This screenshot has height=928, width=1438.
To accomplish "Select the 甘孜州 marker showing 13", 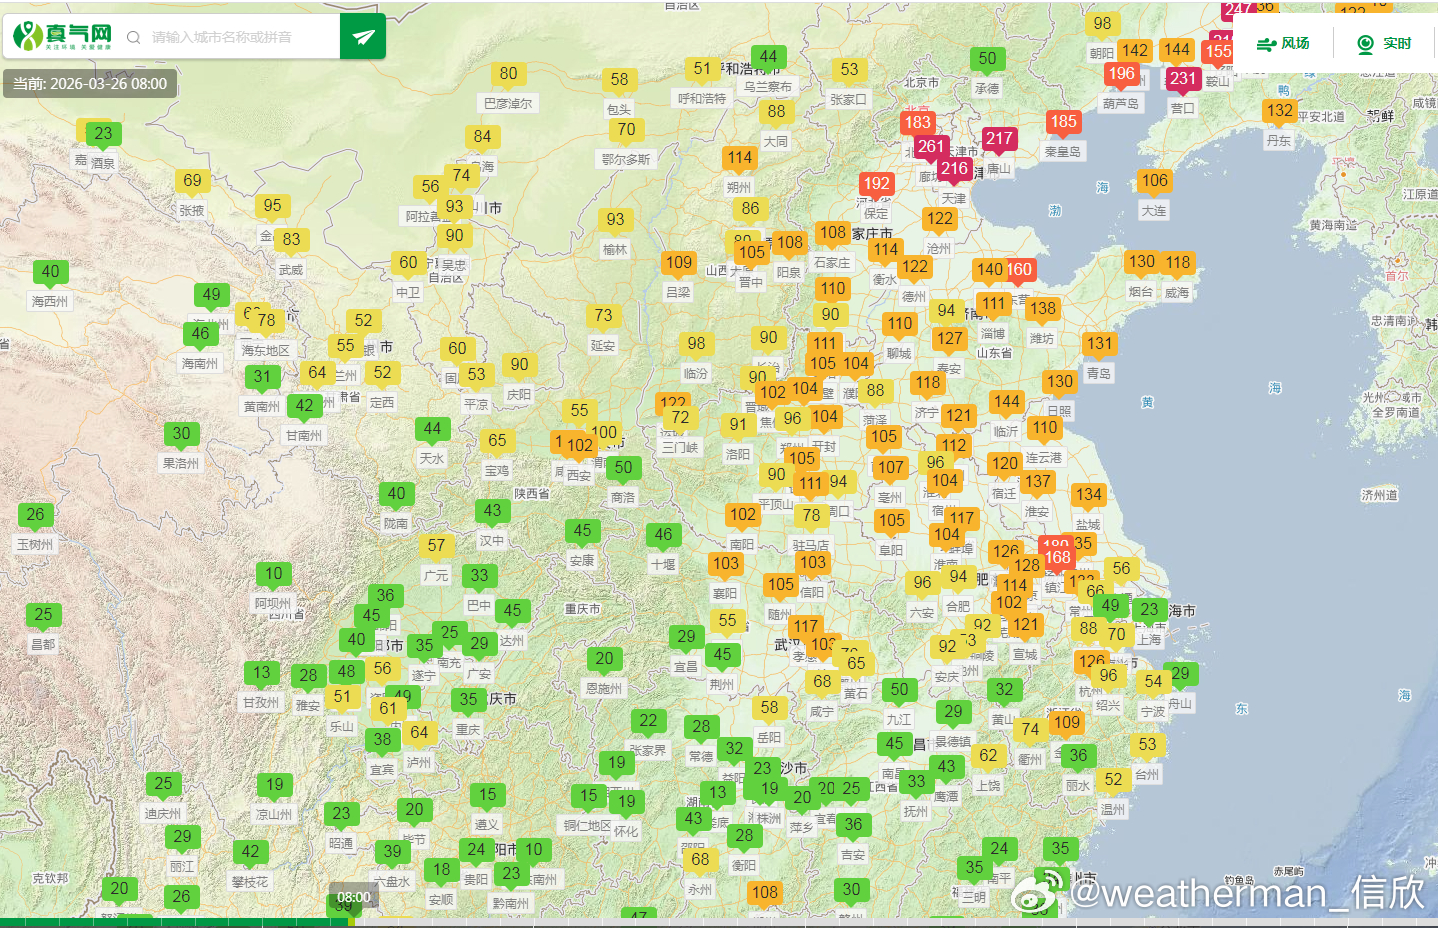I will 261,674.
